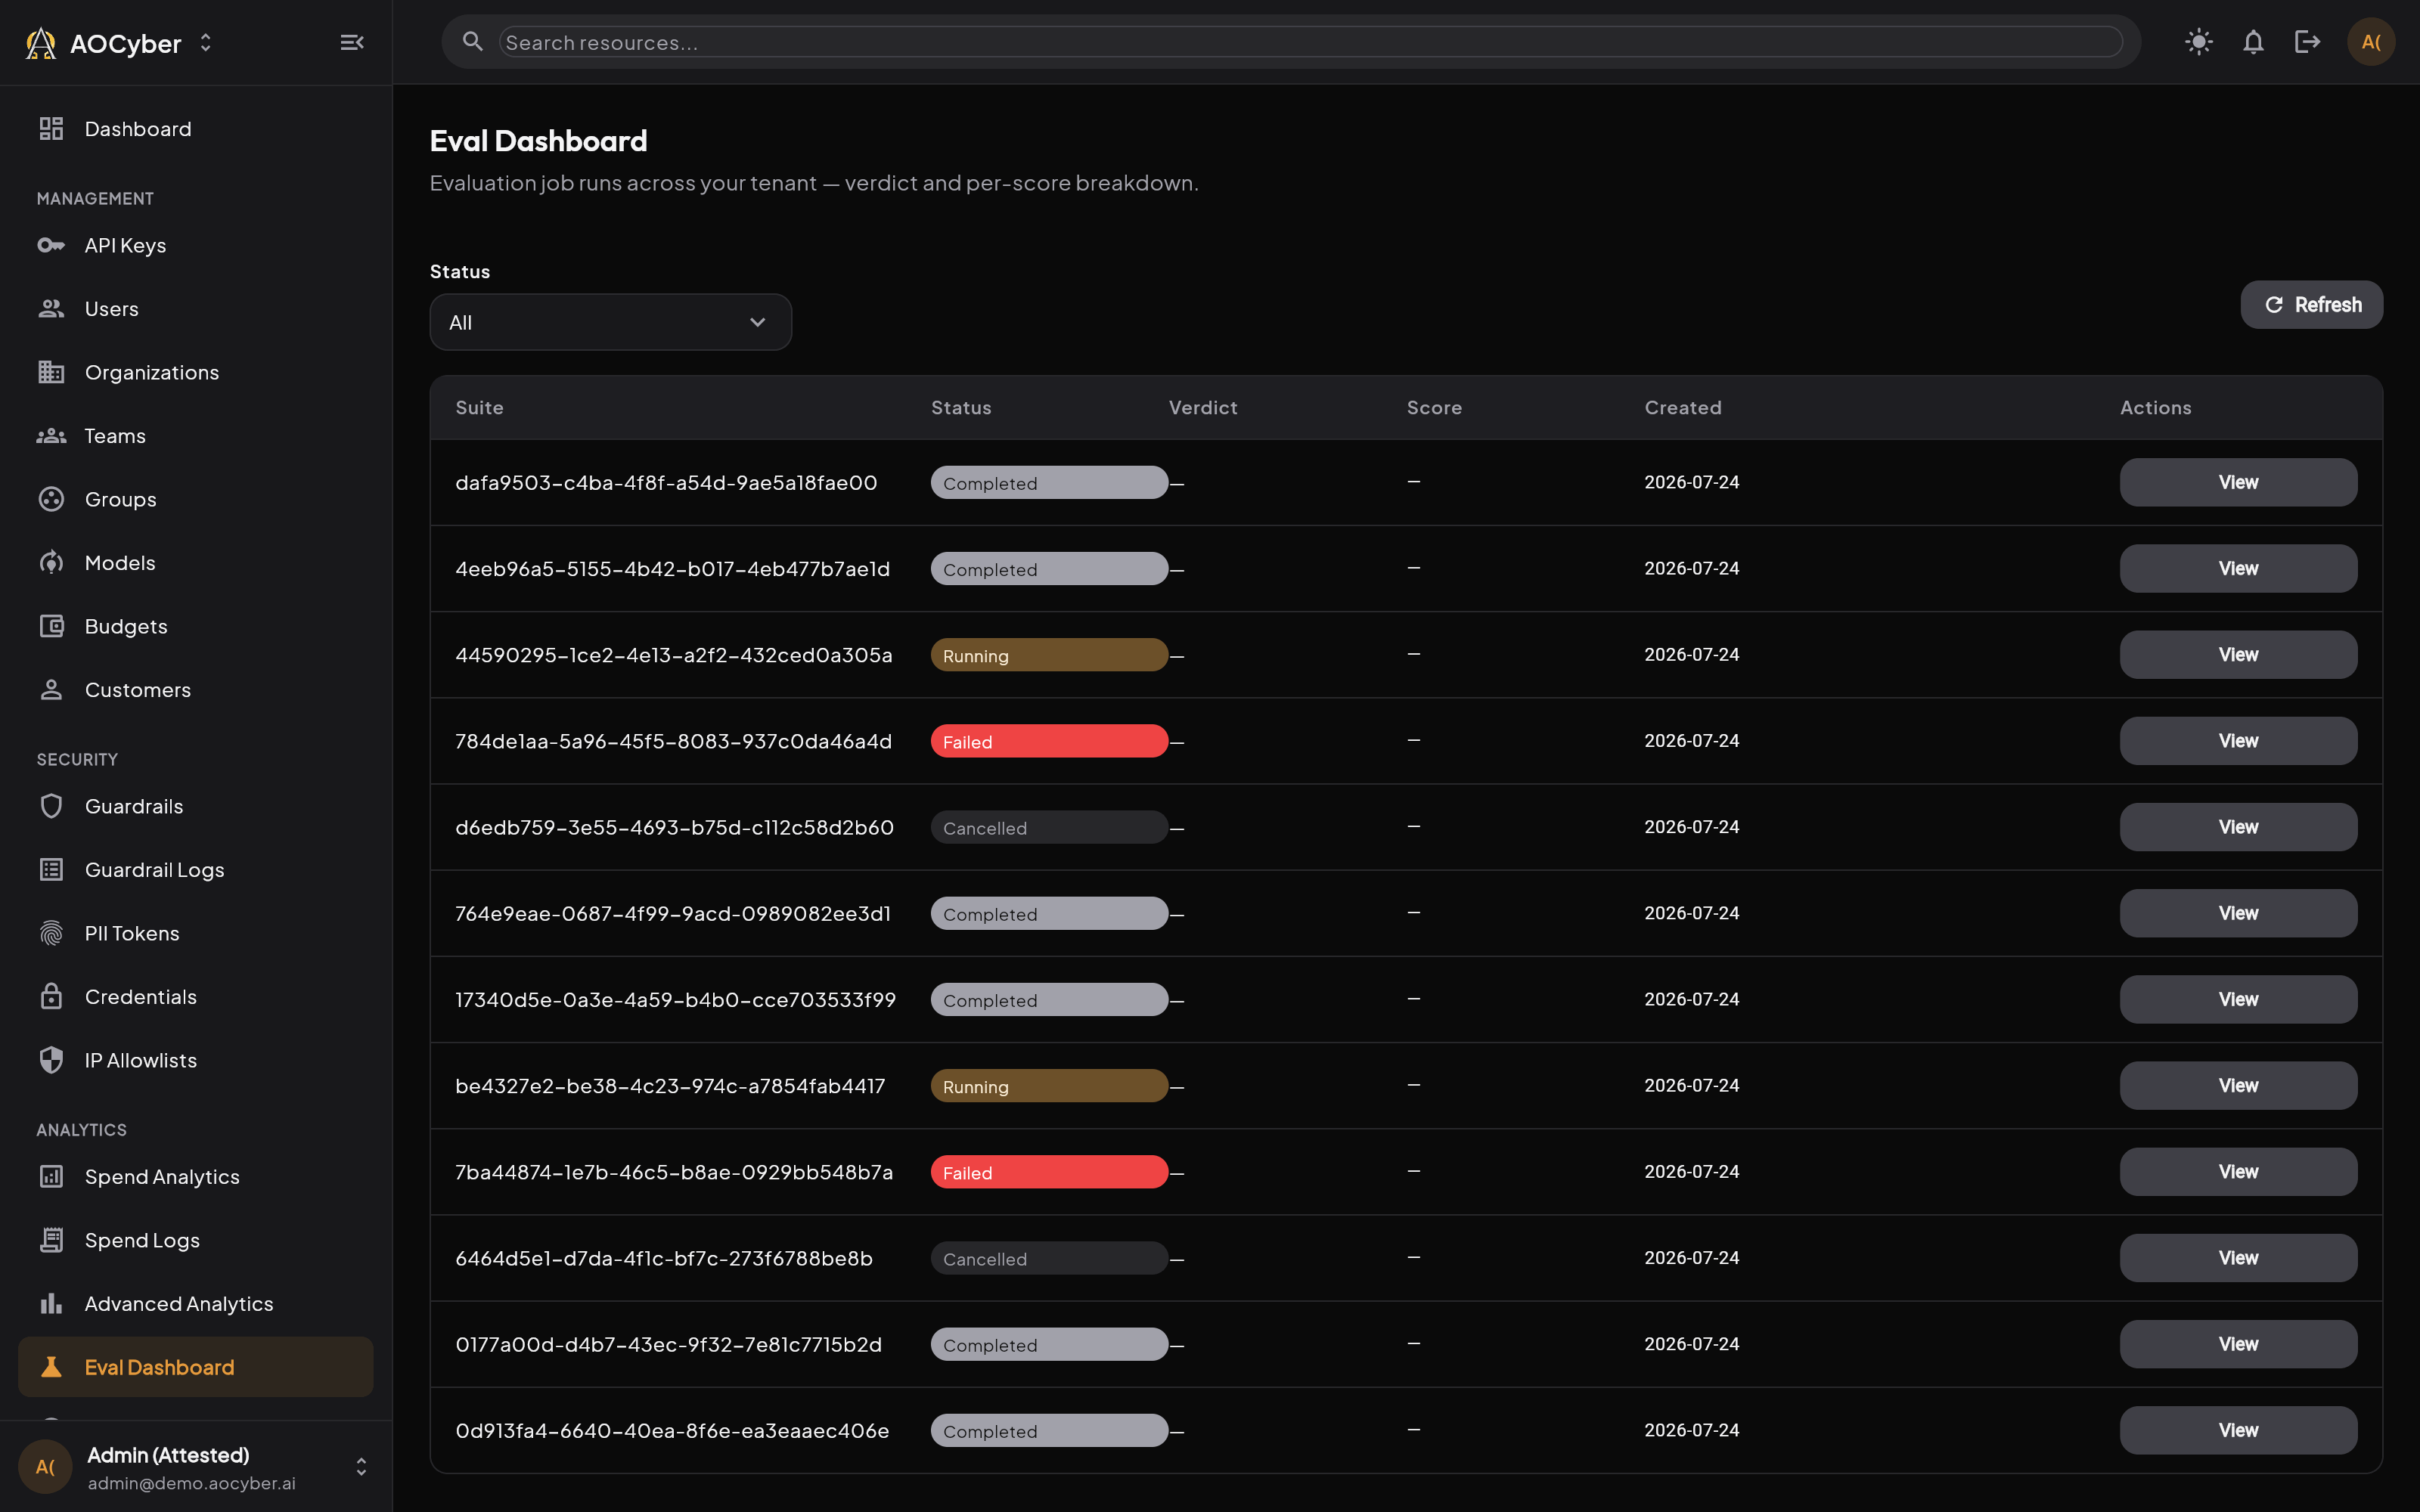This screenshot has width=2420, height=1512.
Task: Open Teams in sidebar
Action: (x=196, y=436)
